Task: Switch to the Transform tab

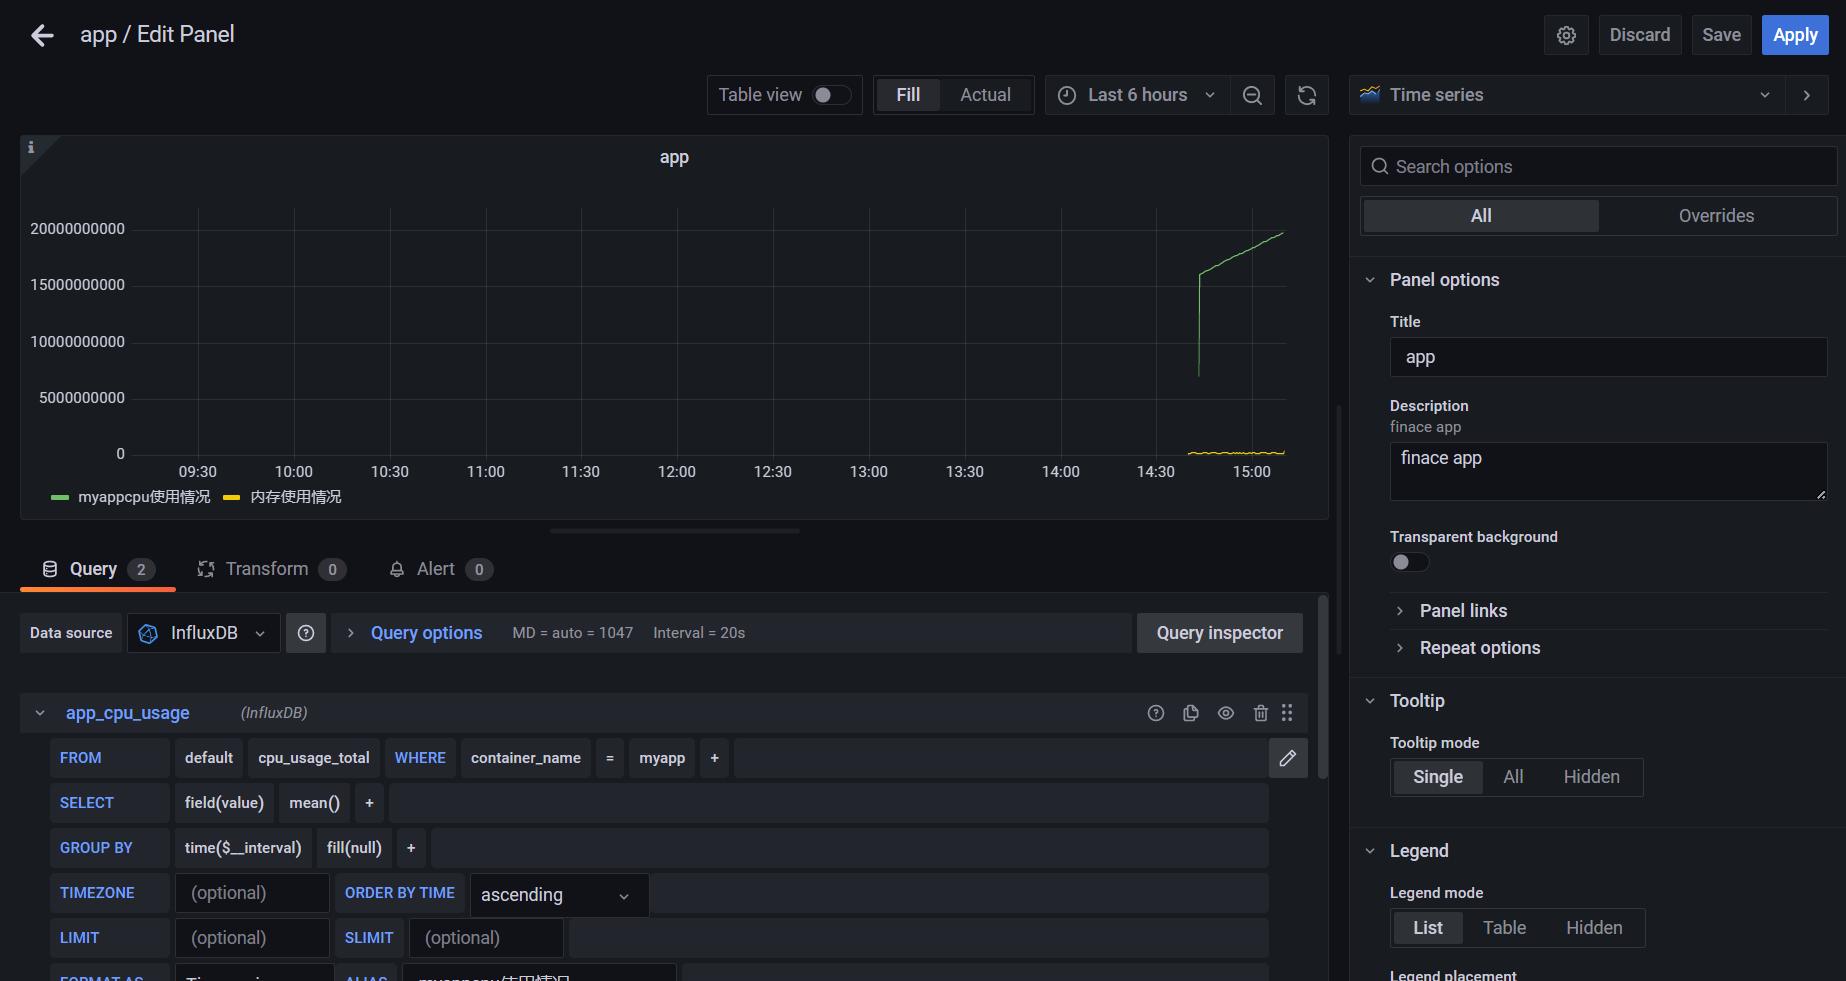Action: 272,569
